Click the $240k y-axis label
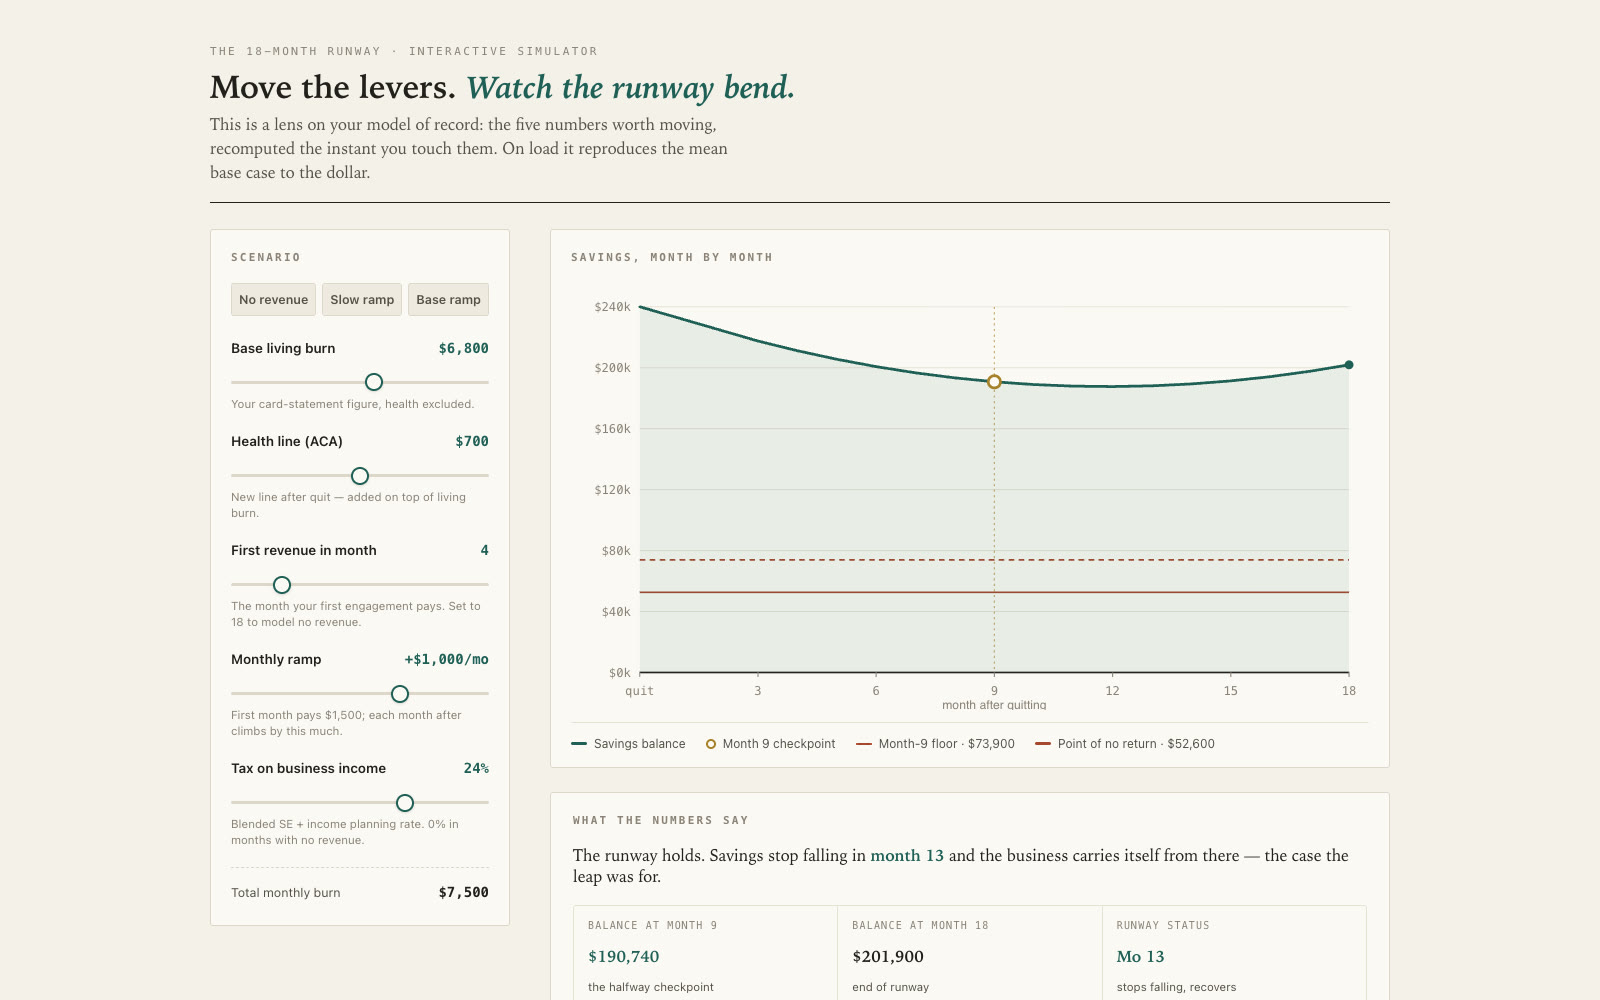This screenshot has height=1000, width=1600. pos(612,307)
